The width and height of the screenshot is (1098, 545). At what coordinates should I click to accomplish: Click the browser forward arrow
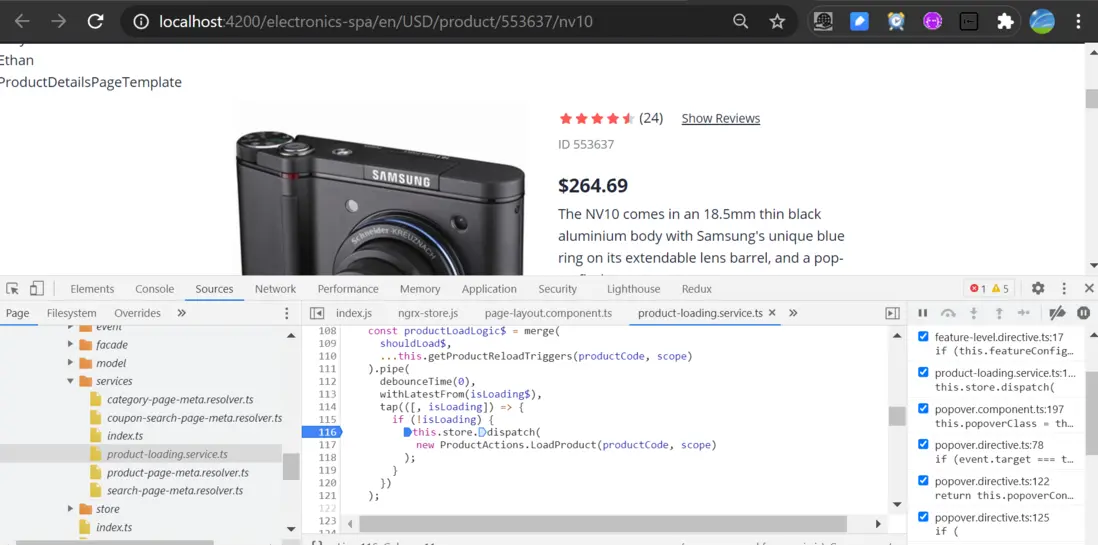coord(59,22)
